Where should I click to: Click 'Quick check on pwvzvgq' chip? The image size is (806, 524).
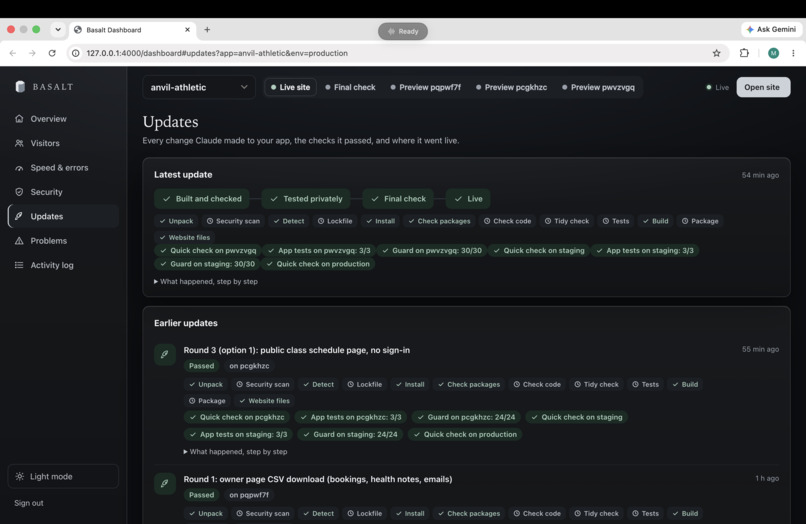(208, 250)
